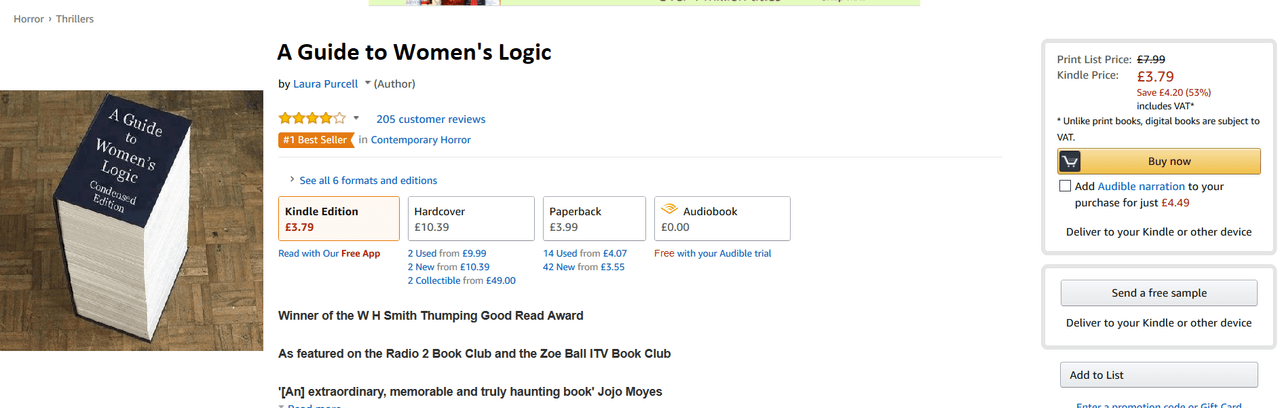This screenshot has height=408, width=1280.
Task: Select the Audiobook format option
Action: pyautogui.click(x=722, y=219)
